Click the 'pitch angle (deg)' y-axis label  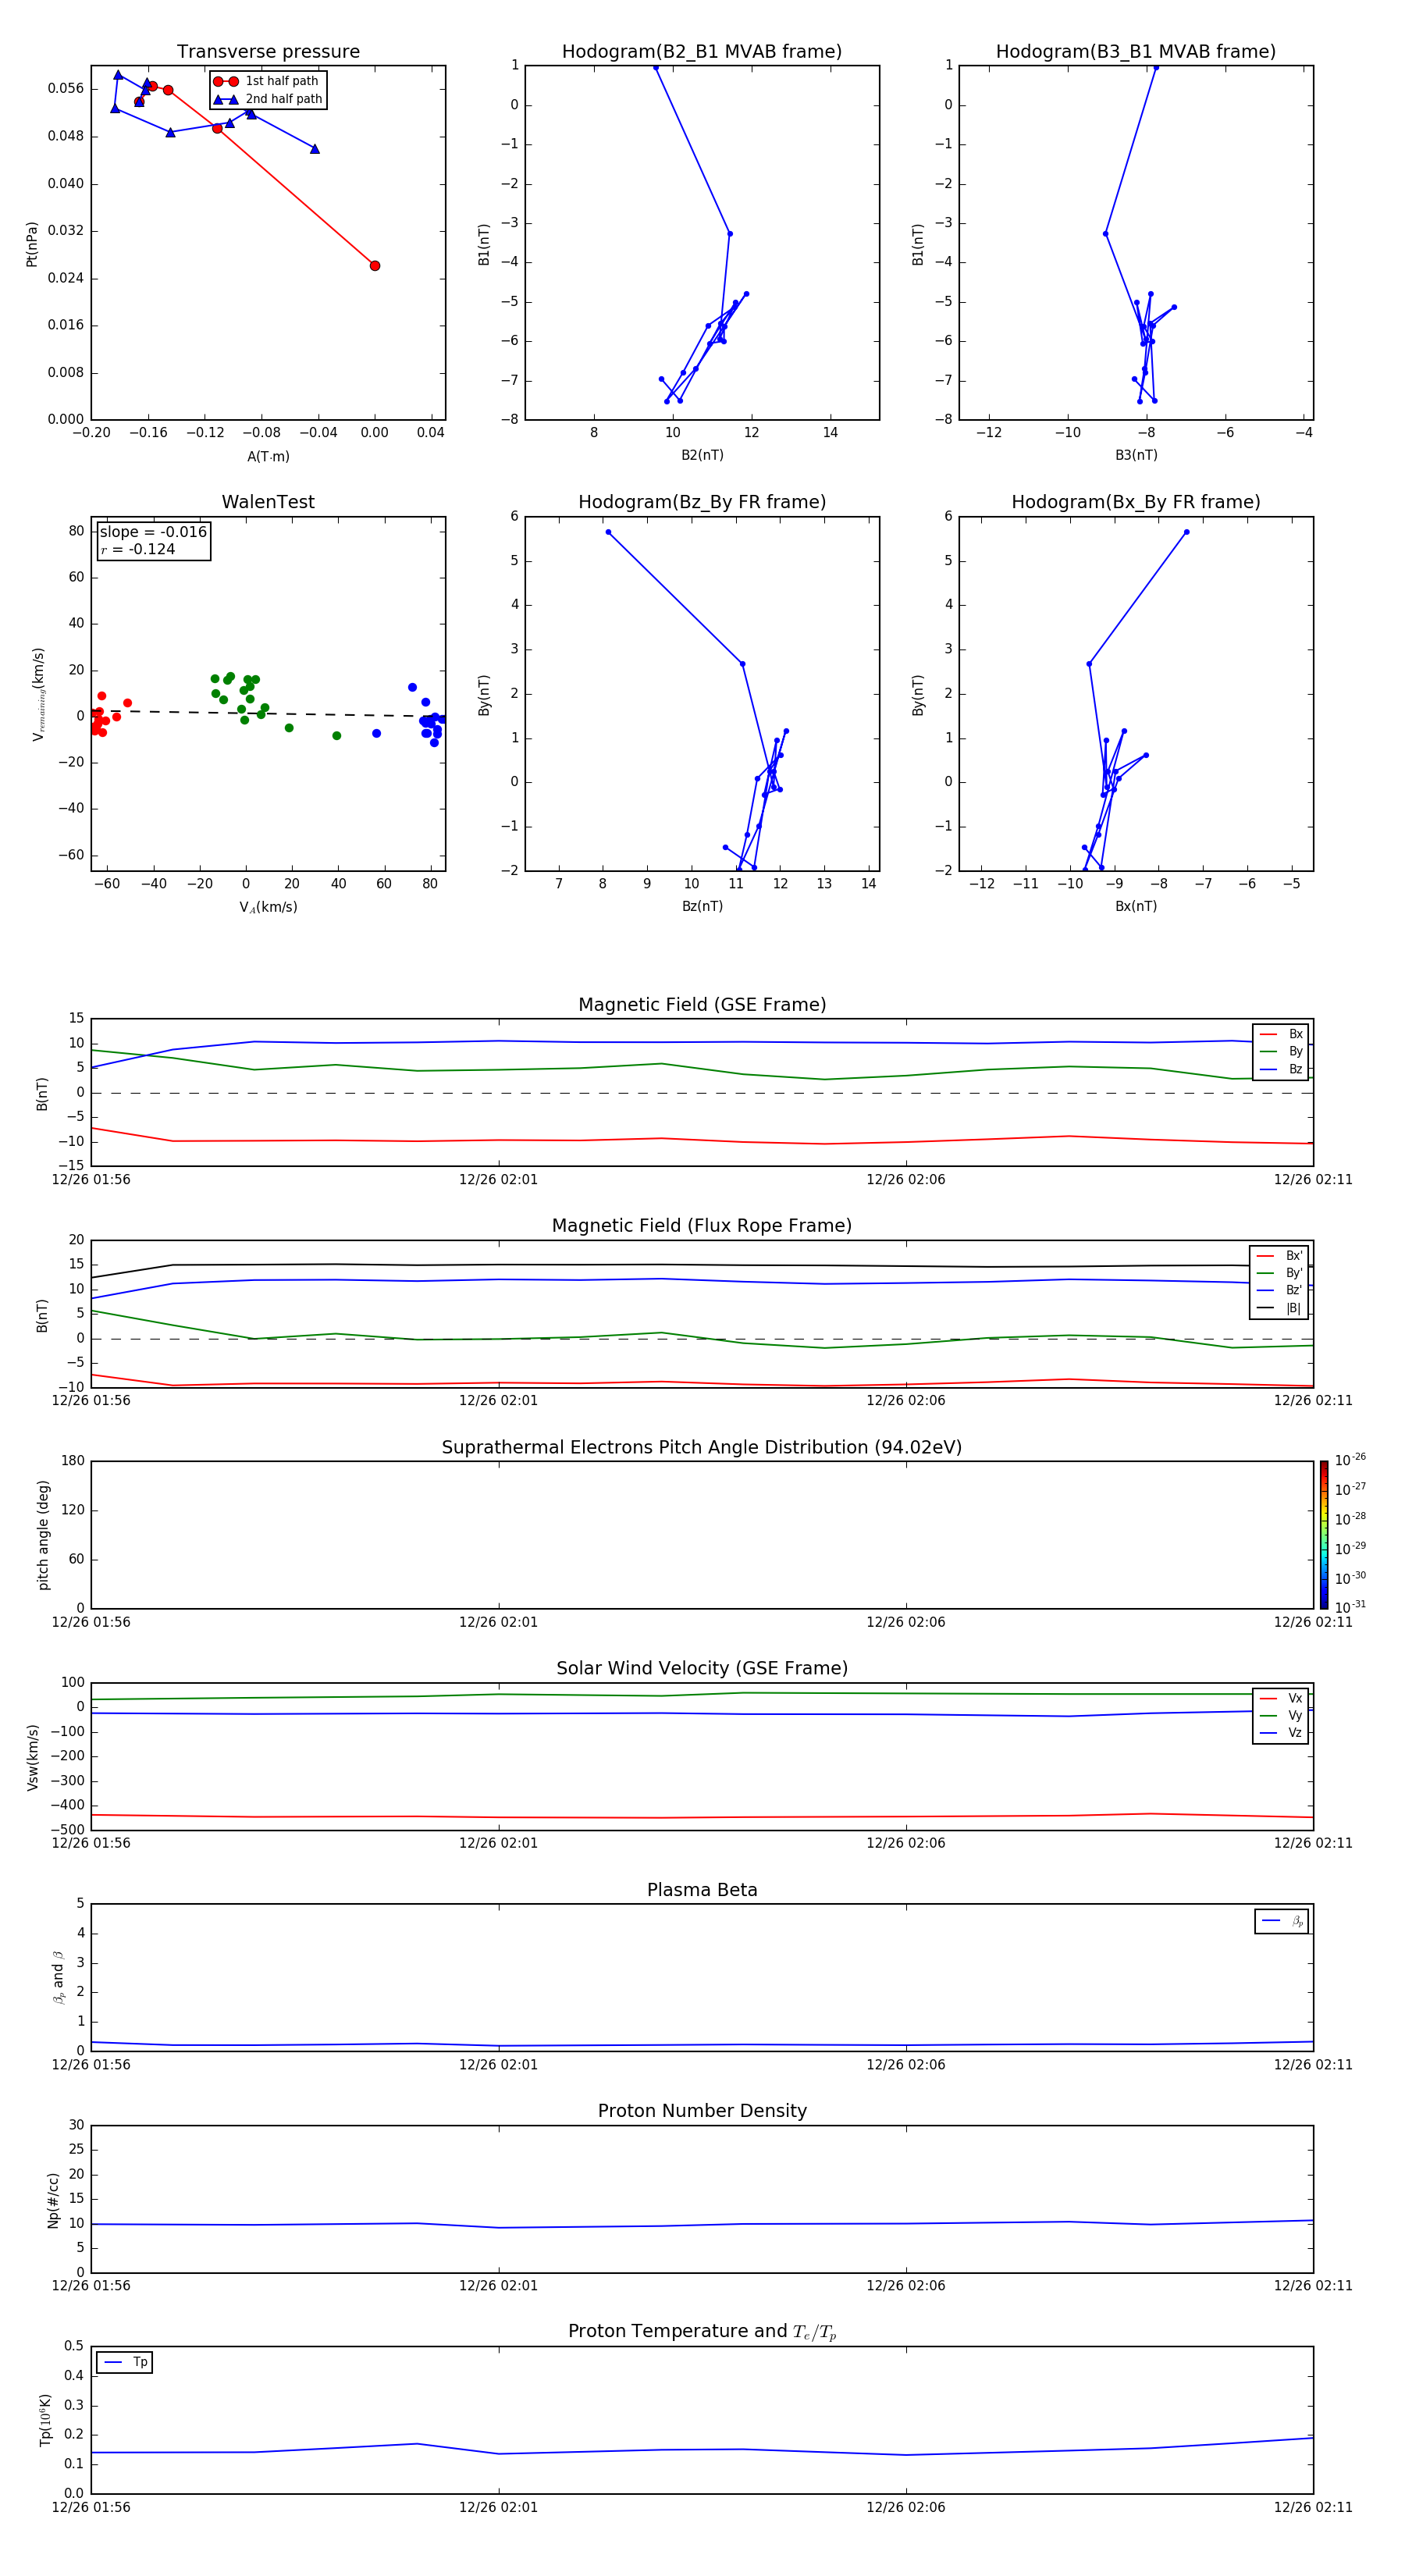43,1535
